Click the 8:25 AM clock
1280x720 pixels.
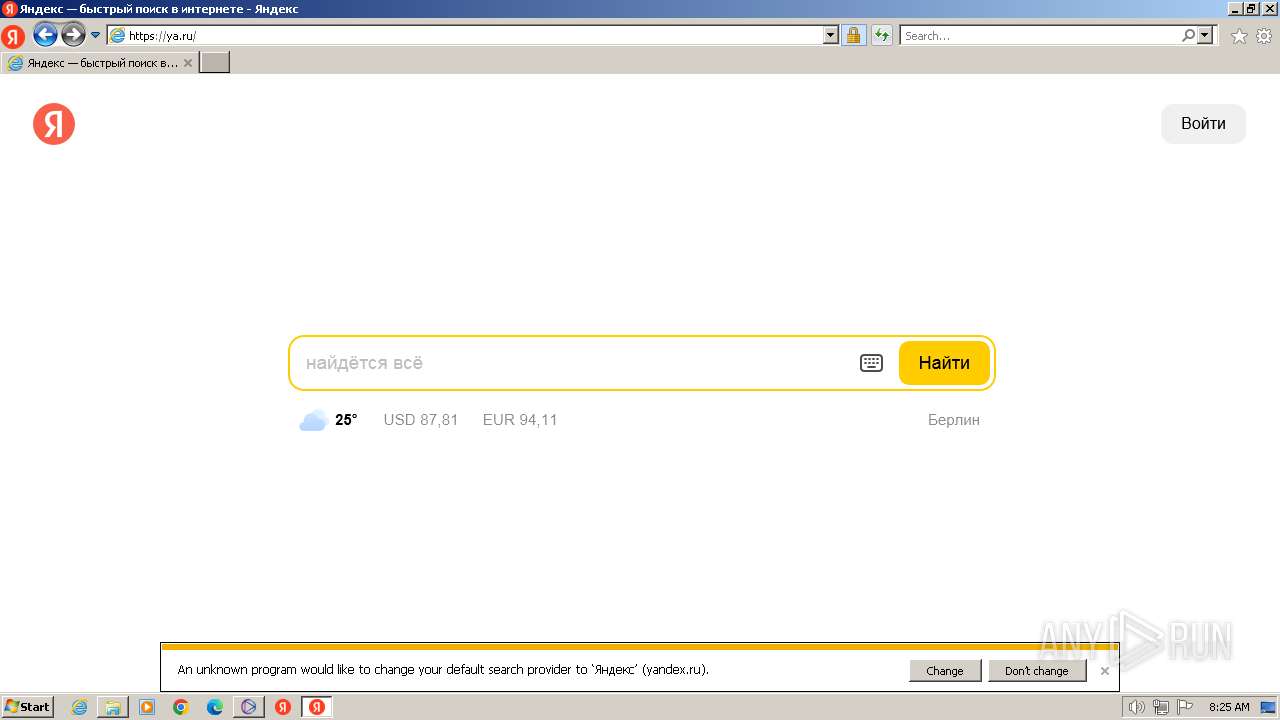click(1229, 707)
